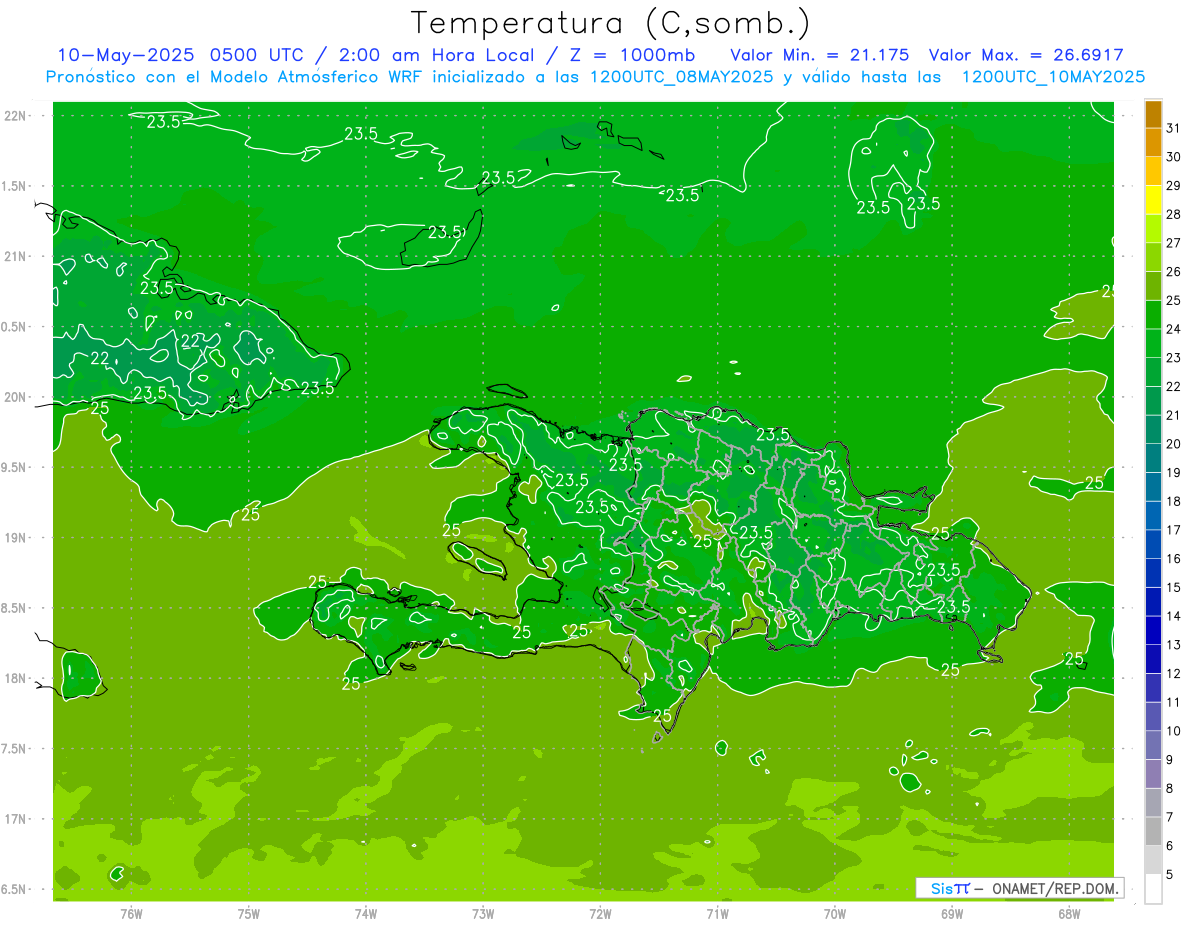
Task: Click the "72W" longitude label
Action: click(600, 915)
